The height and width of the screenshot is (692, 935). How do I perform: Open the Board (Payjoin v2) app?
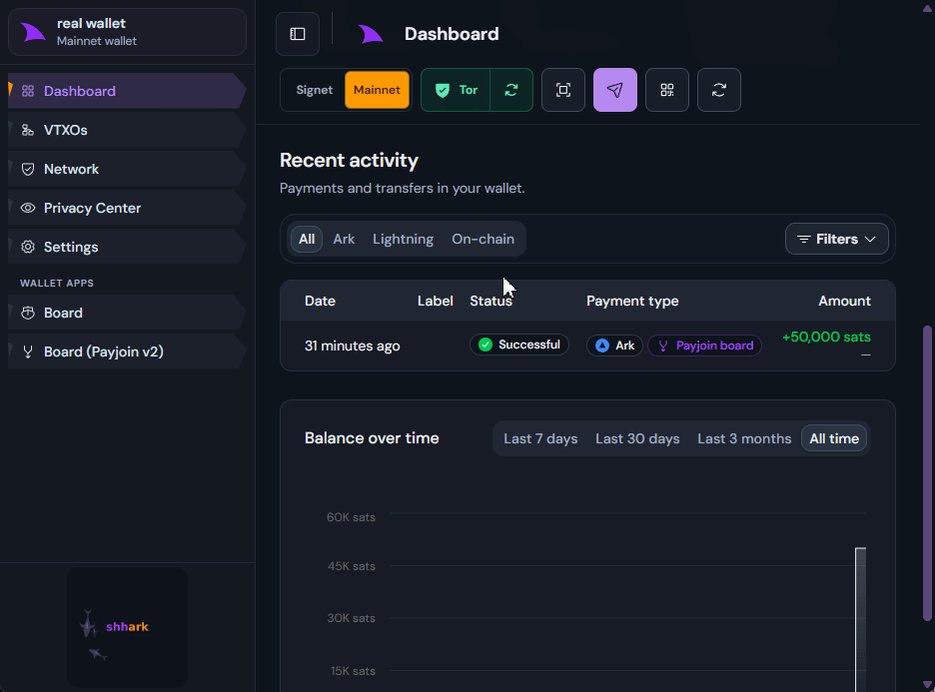pyautogui.click(x=126, y=352)
